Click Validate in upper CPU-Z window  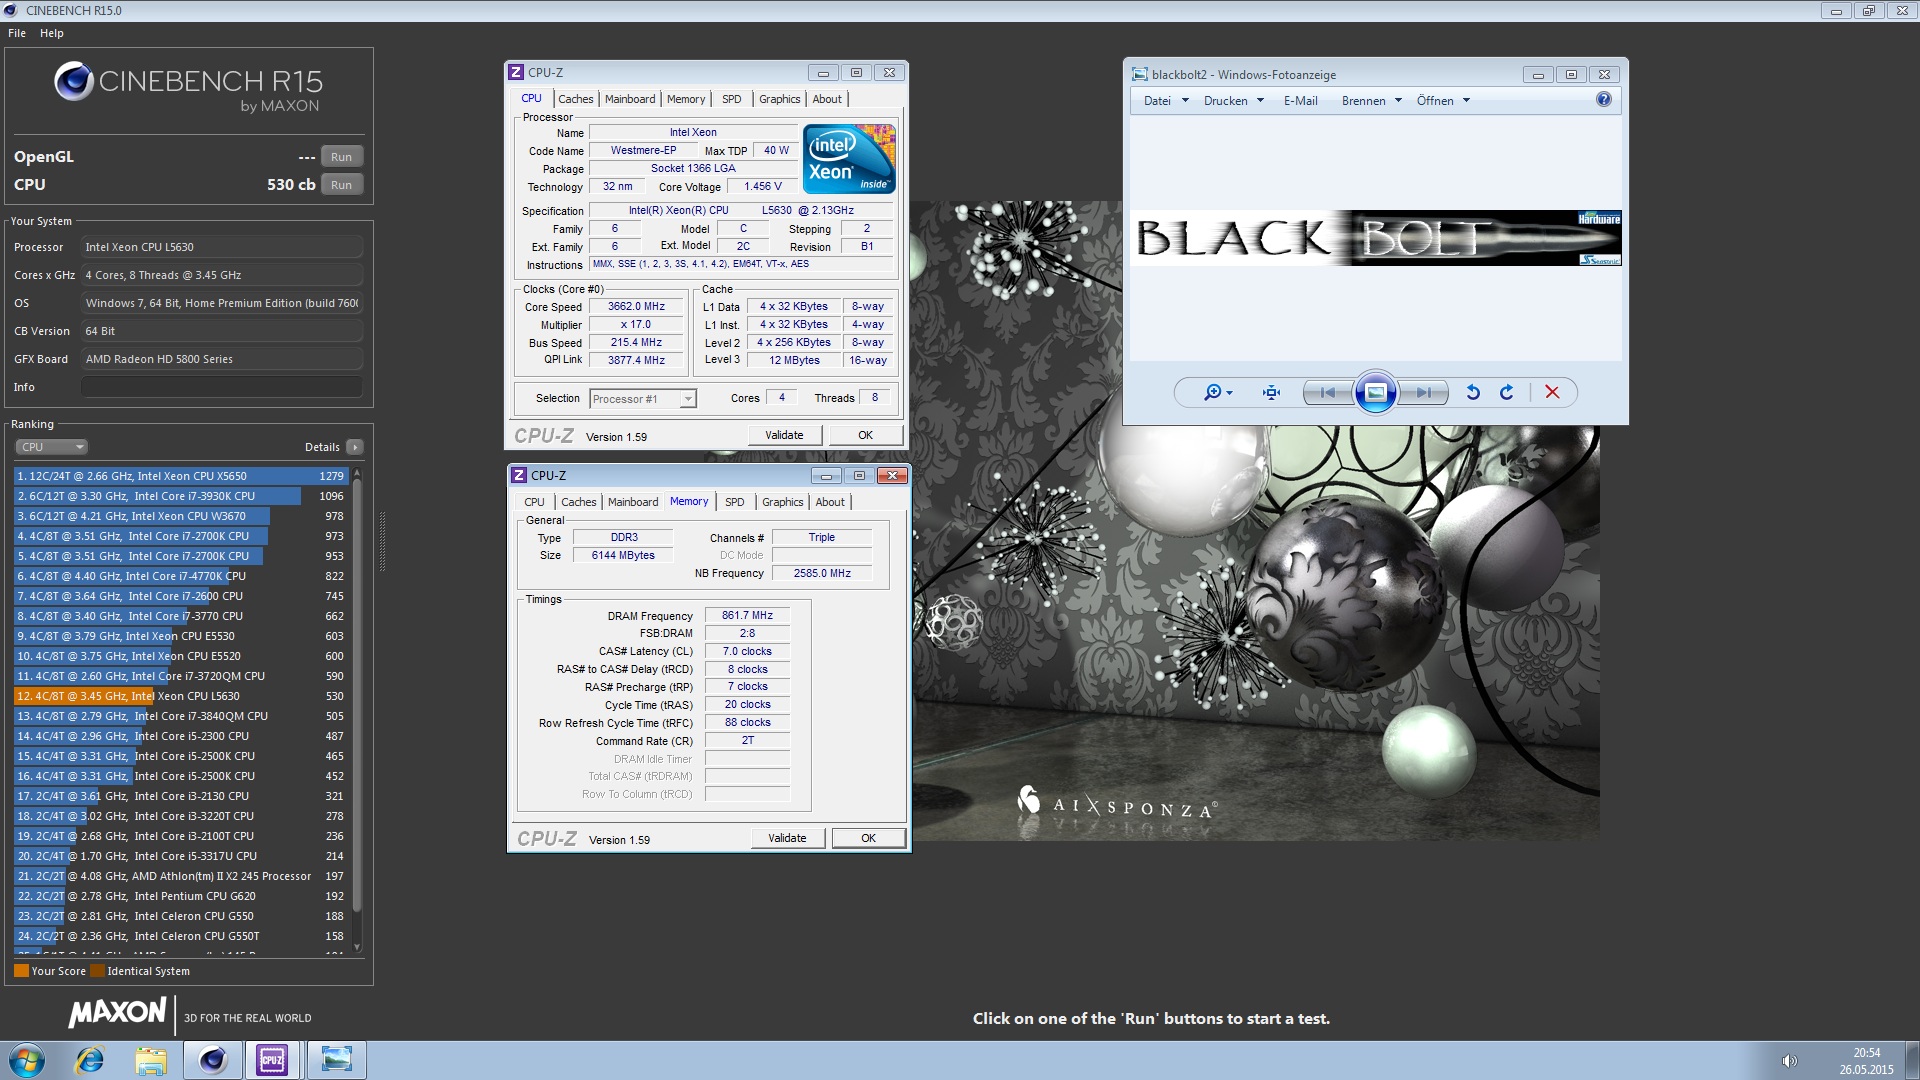coord(785,435)
